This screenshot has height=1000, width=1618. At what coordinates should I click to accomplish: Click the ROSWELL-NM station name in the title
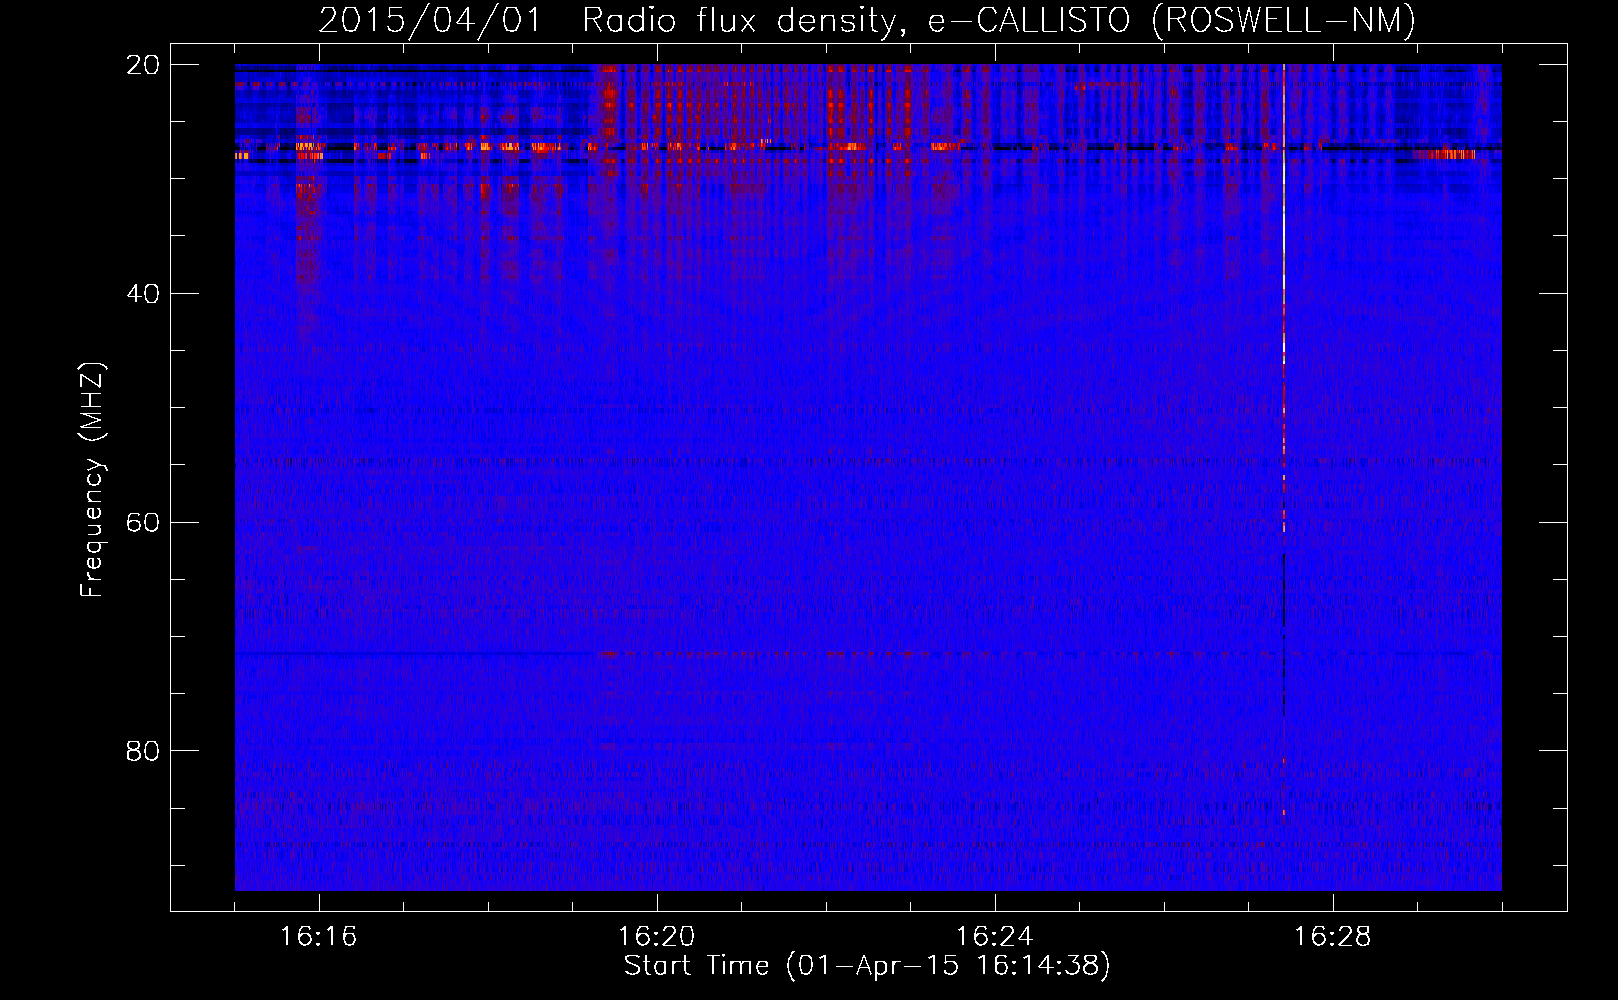(1284, 20)
